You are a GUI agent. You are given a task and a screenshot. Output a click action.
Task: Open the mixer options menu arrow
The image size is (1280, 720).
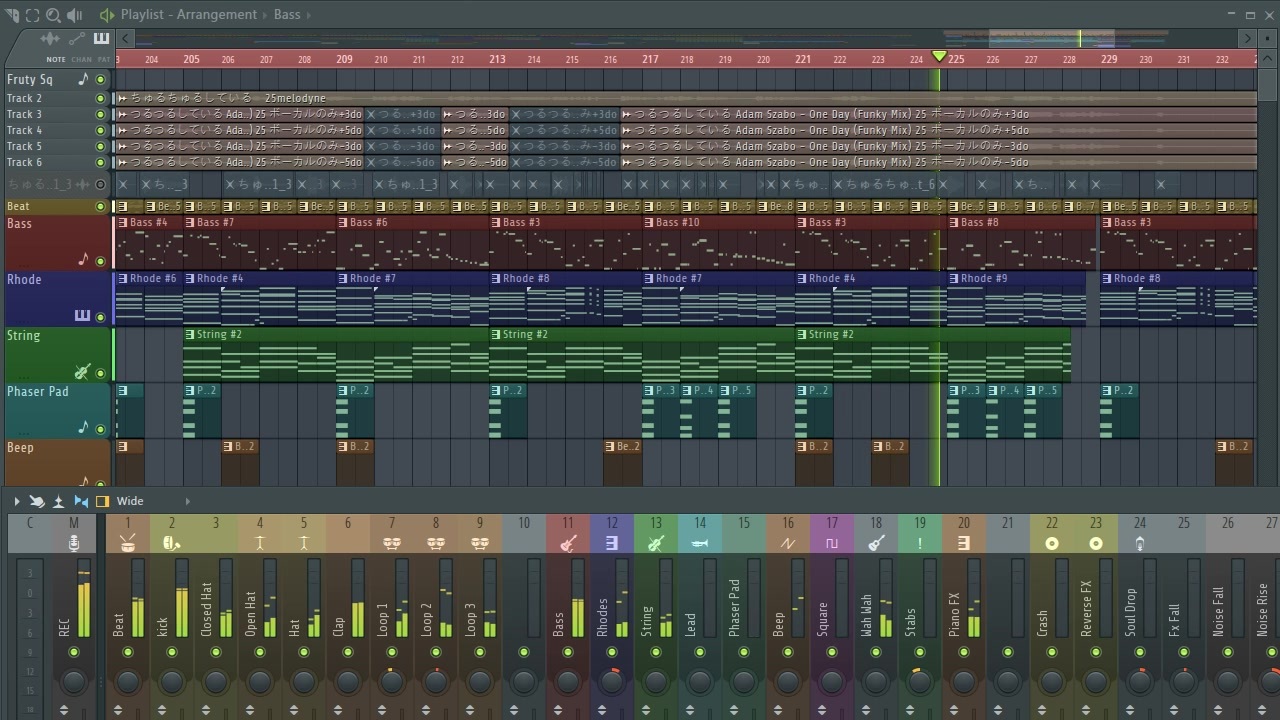[x=16, y=501]
